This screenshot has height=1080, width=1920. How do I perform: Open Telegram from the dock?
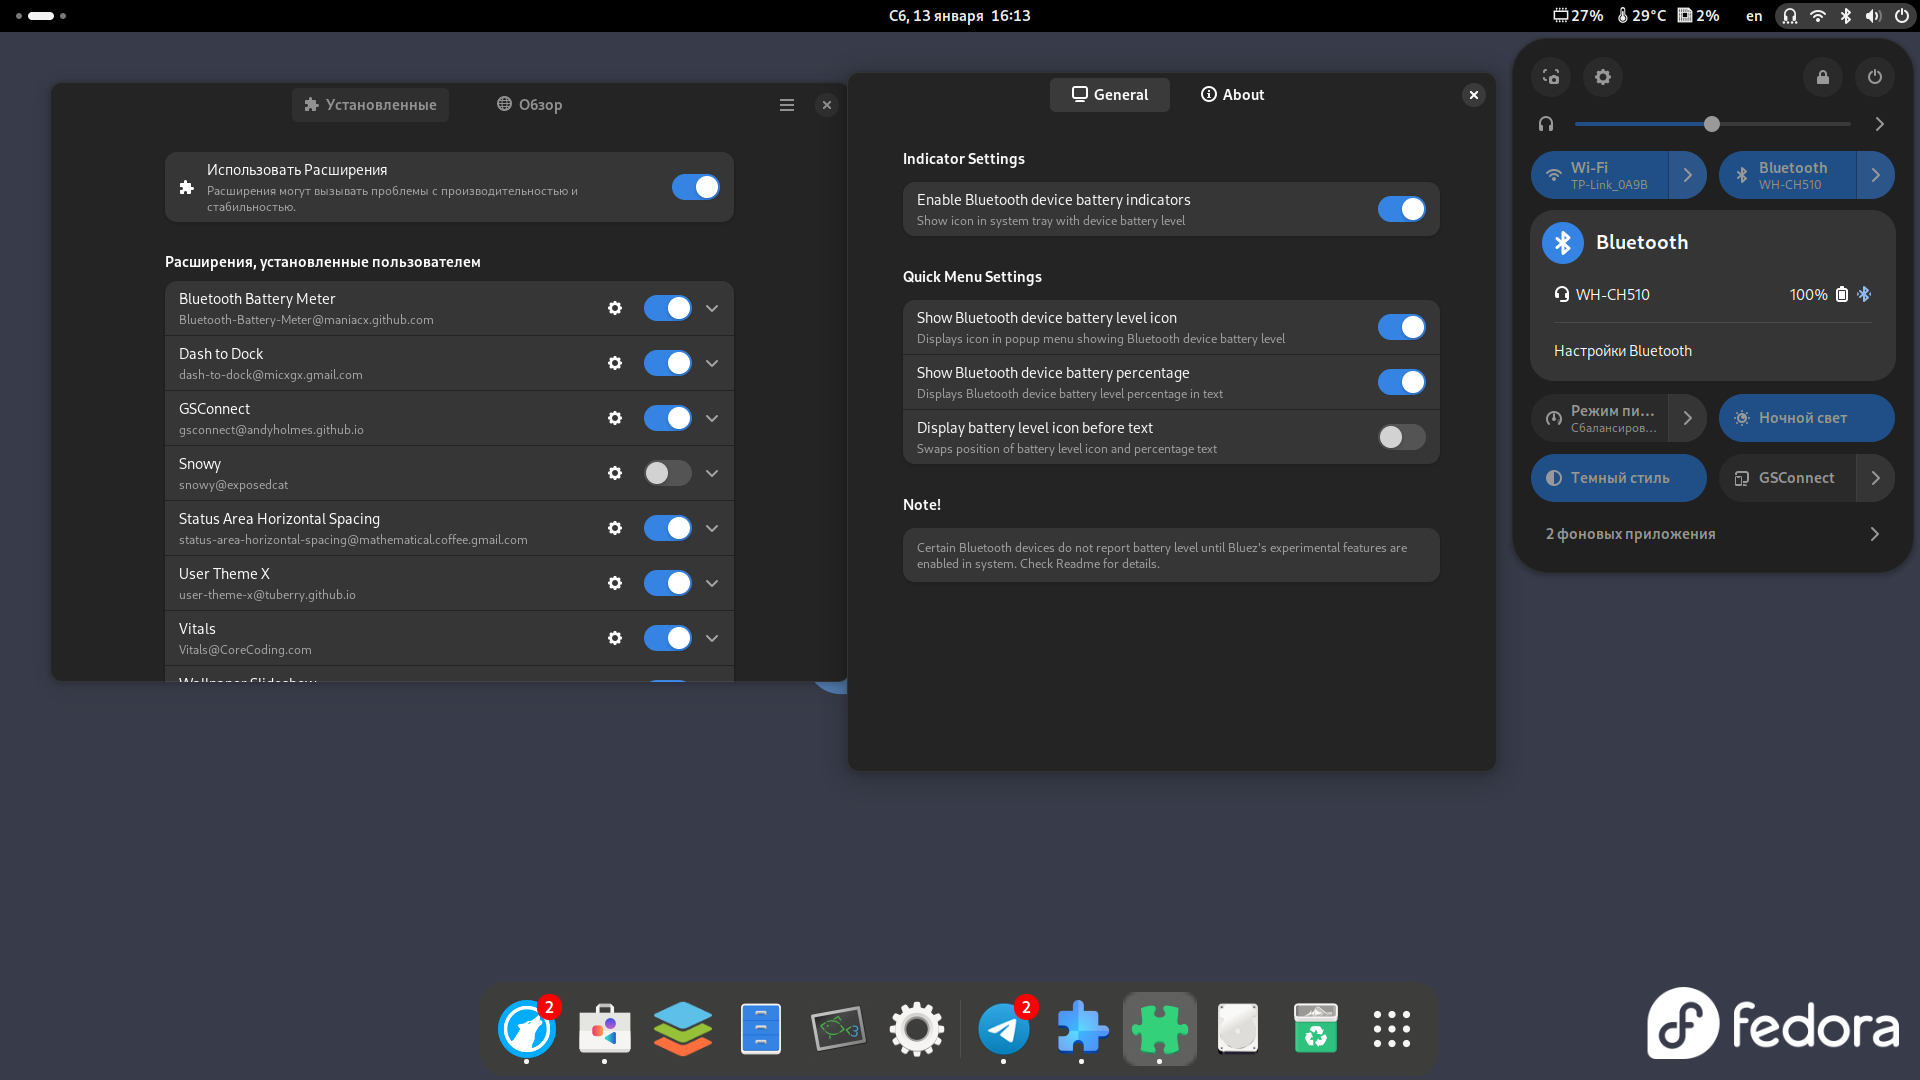tap(1004, 1028)
